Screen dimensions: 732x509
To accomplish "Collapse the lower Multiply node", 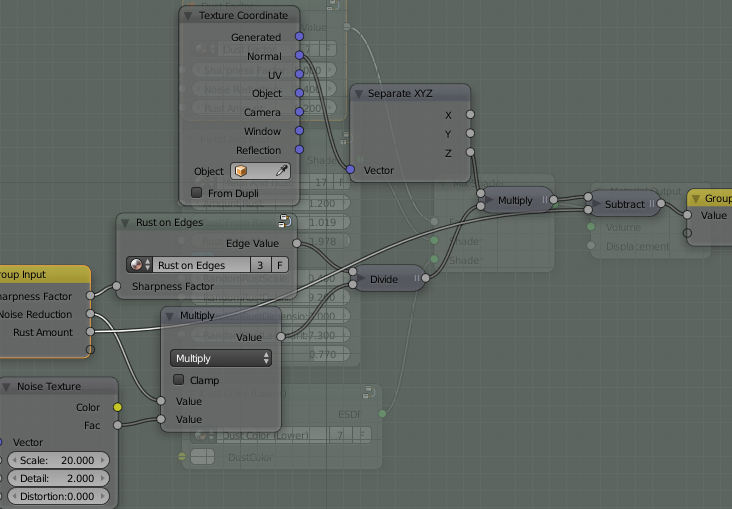I will click(x=169, y=316).
